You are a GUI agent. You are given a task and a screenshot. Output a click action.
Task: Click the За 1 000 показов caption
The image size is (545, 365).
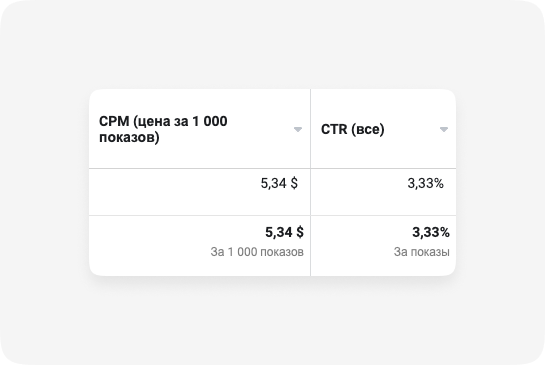pyautogui.click(x=257, y=252)
